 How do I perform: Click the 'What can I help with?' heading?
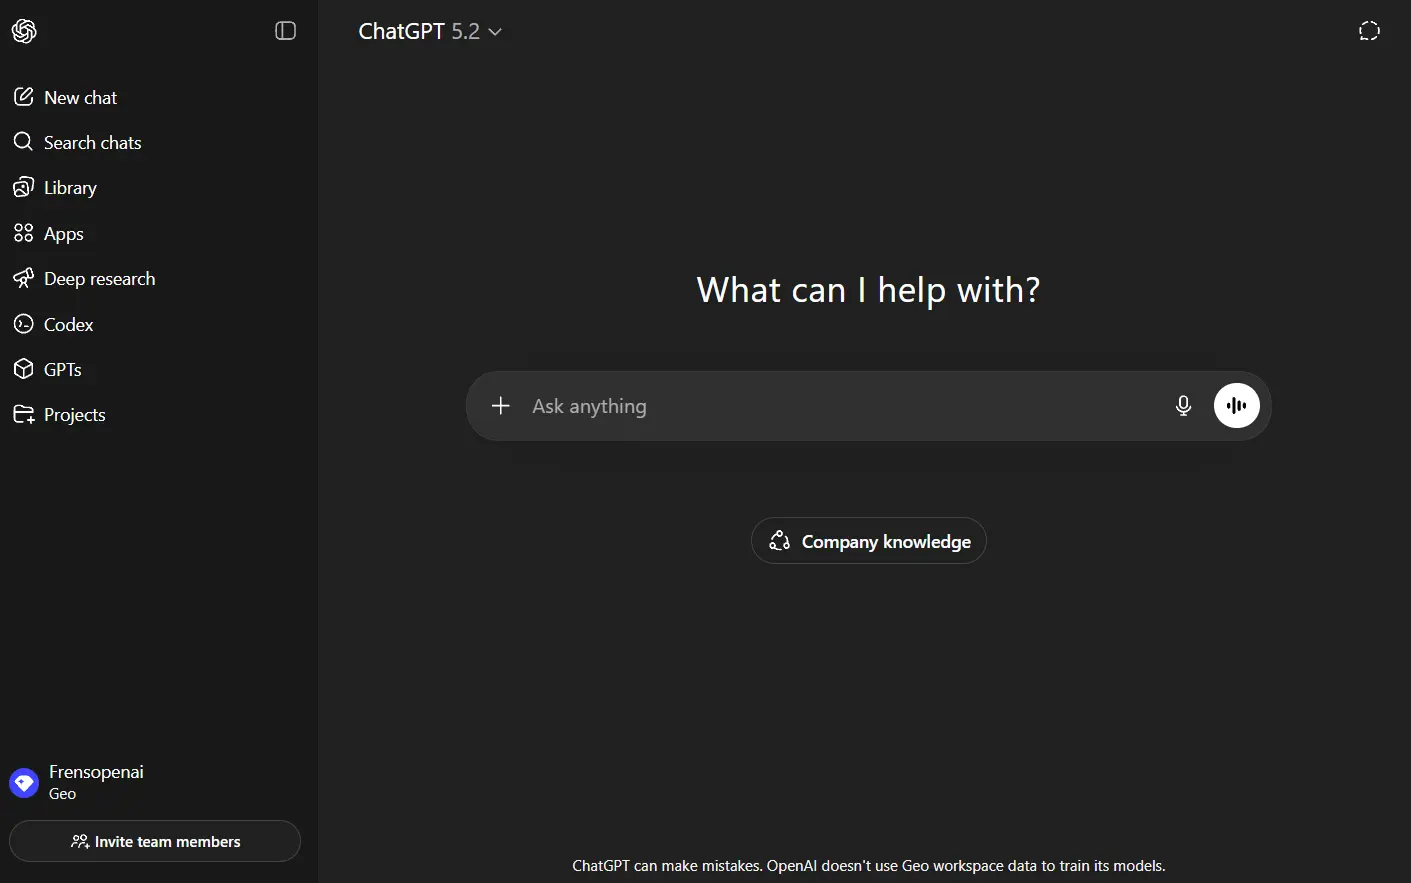pyautogui.click(x=868, y=290)
